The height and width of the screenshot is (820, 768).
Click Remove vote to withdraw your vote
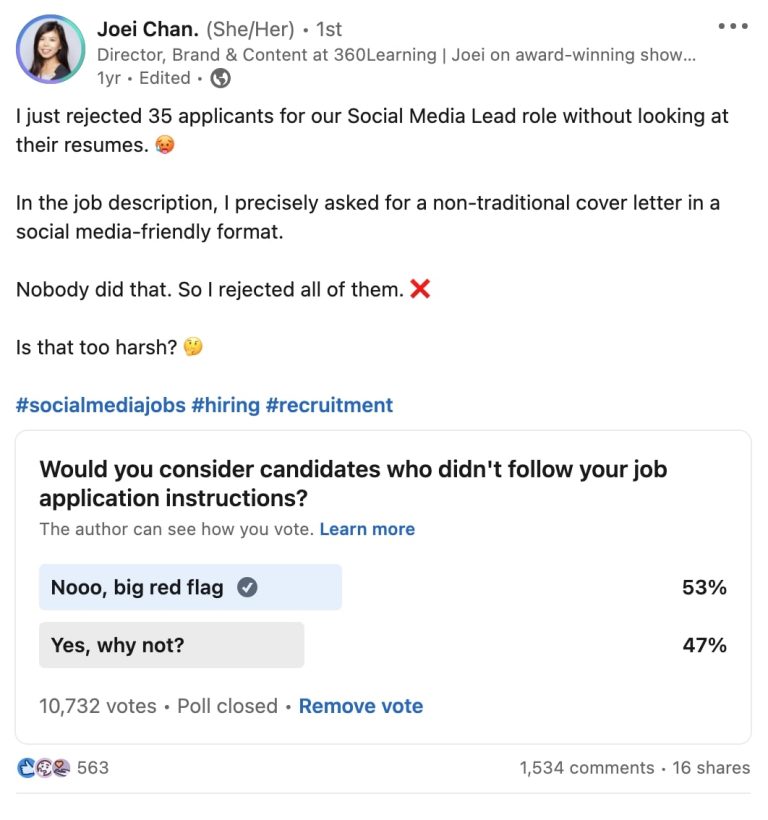(360, 706)
